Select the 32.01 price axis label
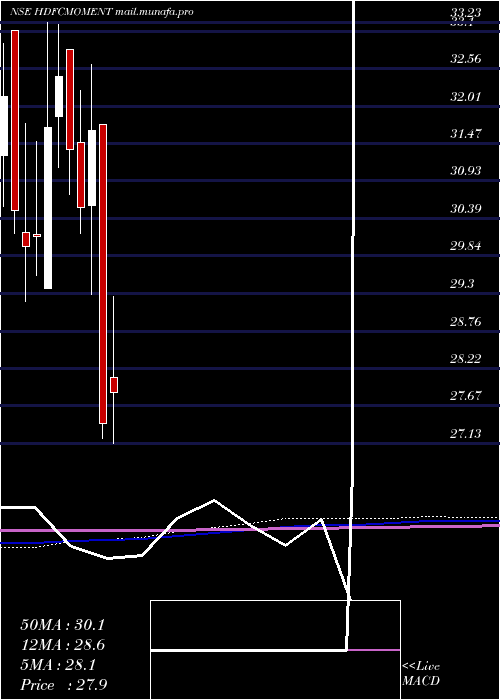Image resolution: width=500 pixels, height=700 pixels. coord(465,96)
